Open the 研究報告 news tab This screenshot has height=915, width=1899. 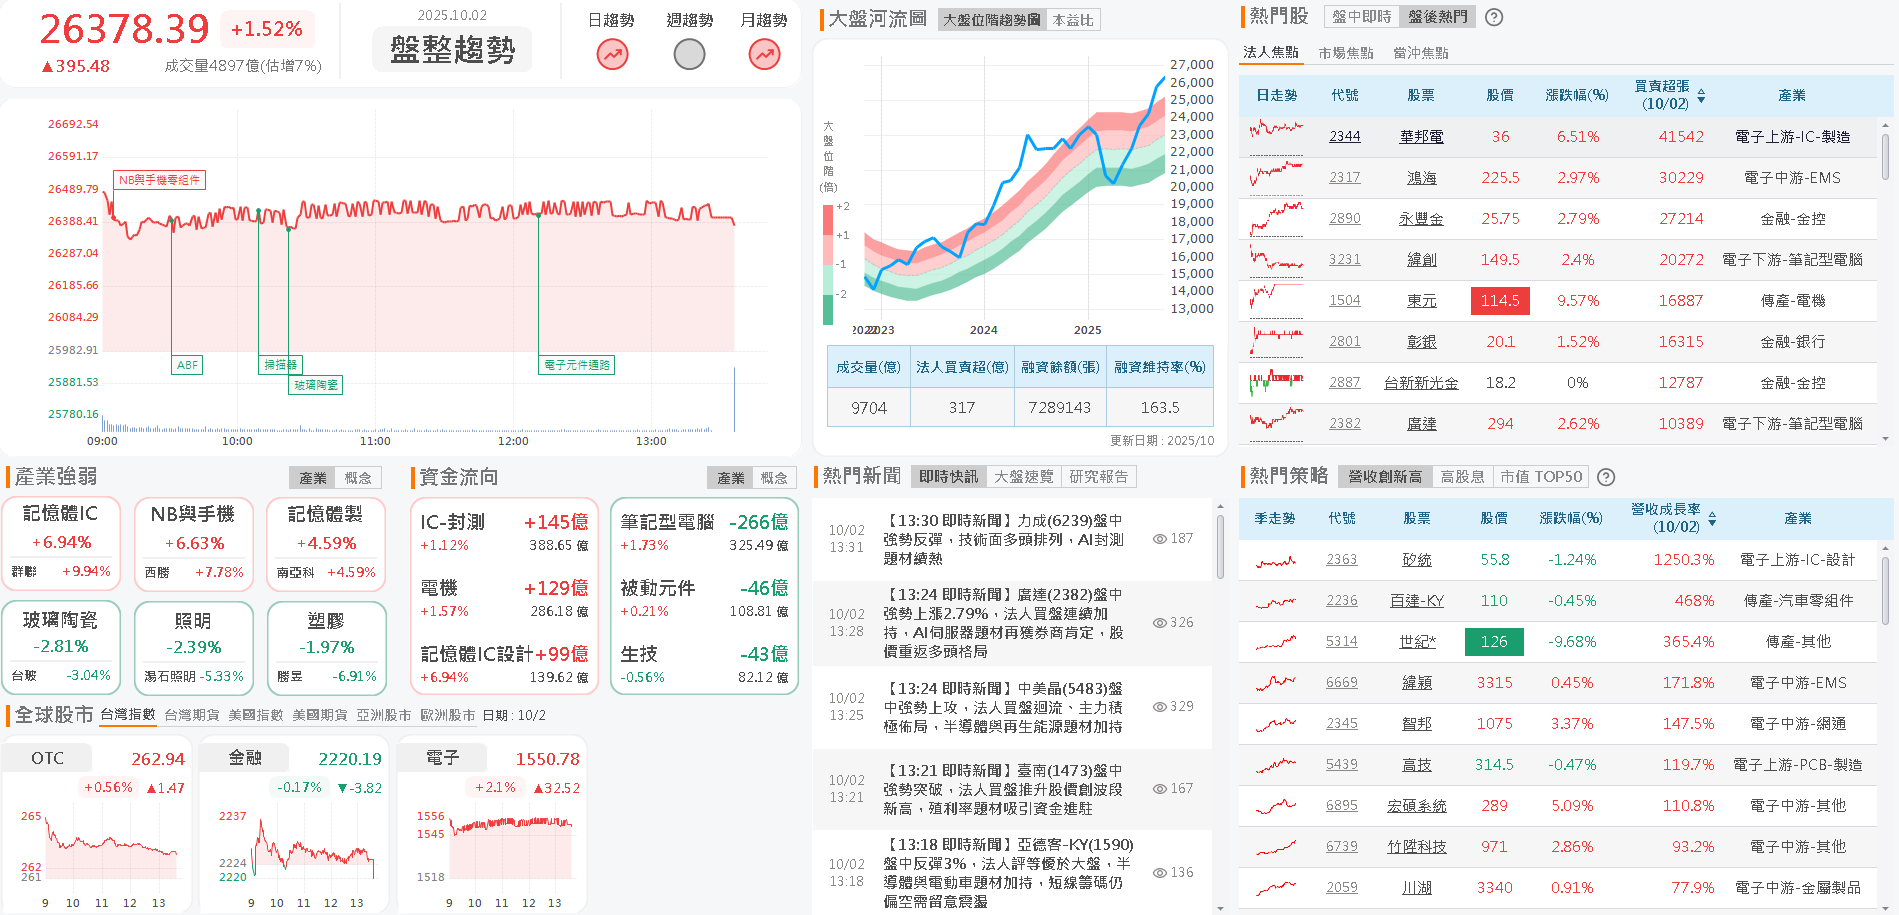coord(1099,477)
